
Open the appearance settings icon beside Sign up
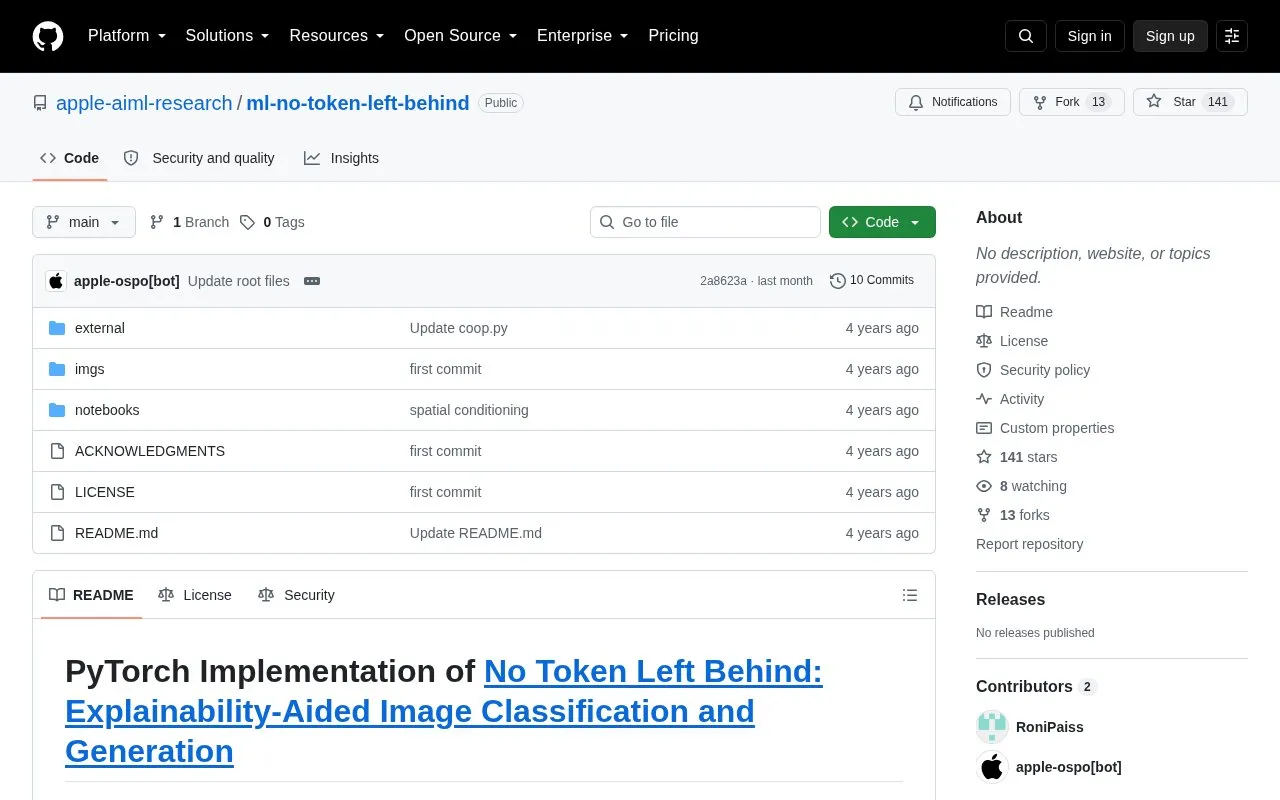(x=1232, y=36)
